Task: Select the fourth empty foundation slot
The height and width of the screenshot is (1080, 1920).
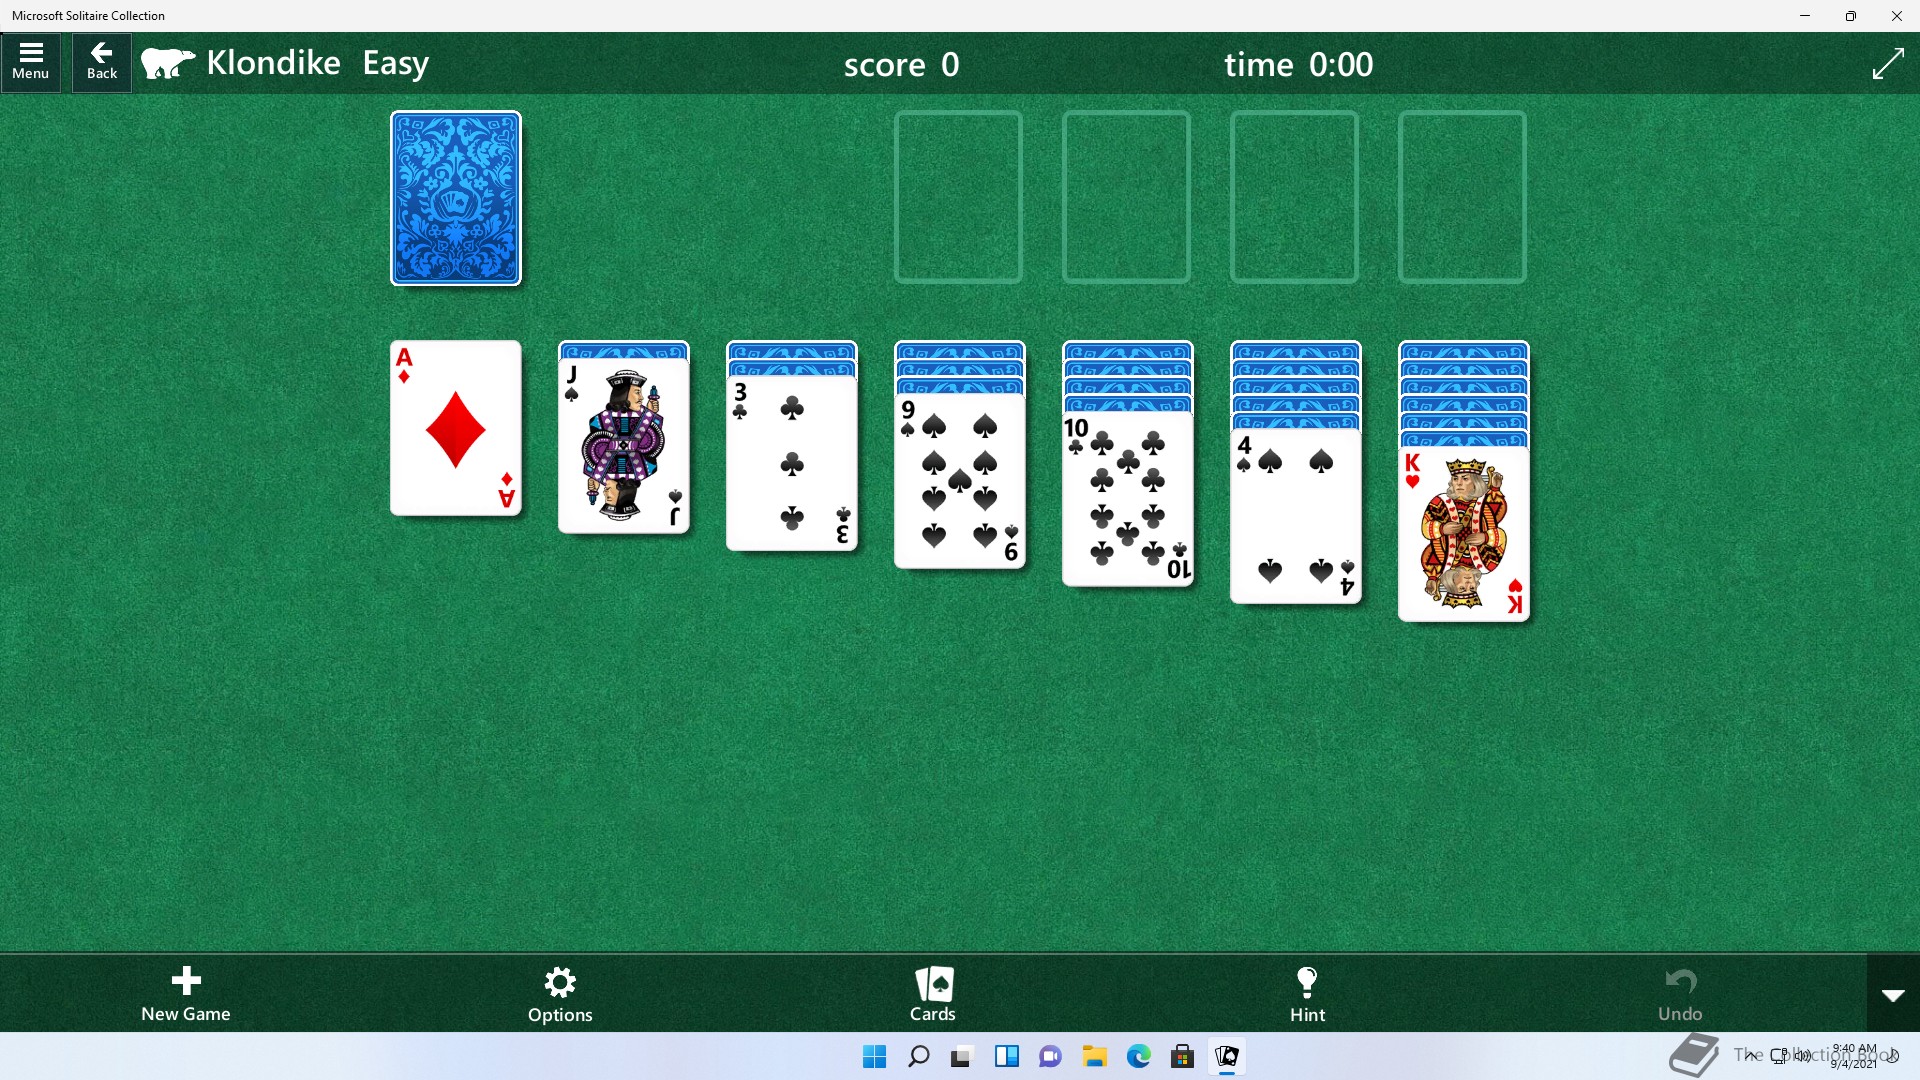Action: click(x=1462, y=197)
